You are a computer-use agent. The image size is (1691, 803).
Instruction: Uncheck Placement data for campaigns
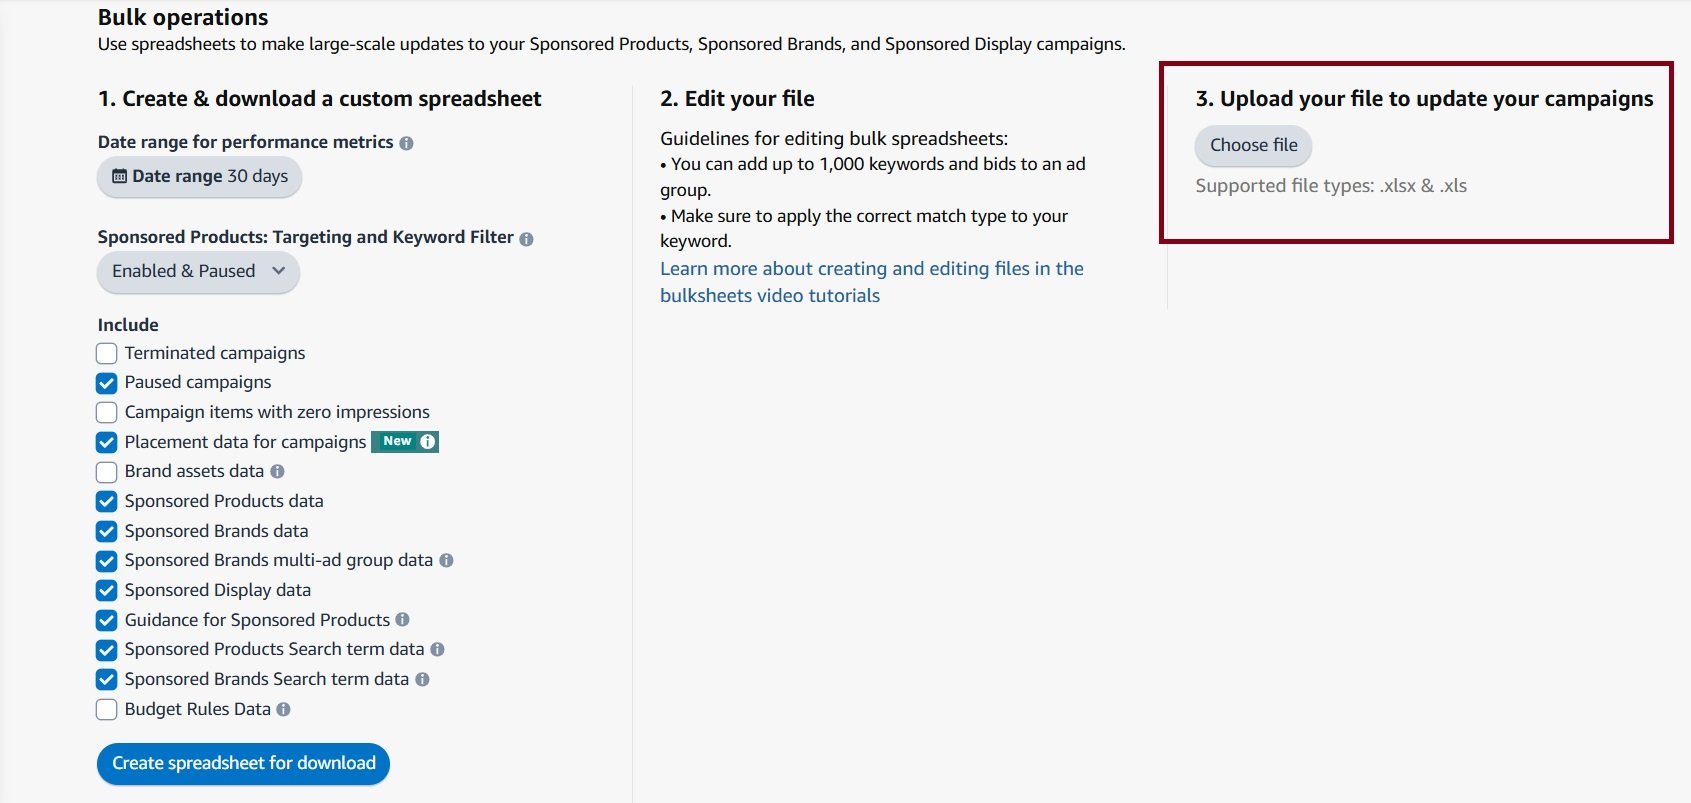pyautogui.click(x=106, y=441)
